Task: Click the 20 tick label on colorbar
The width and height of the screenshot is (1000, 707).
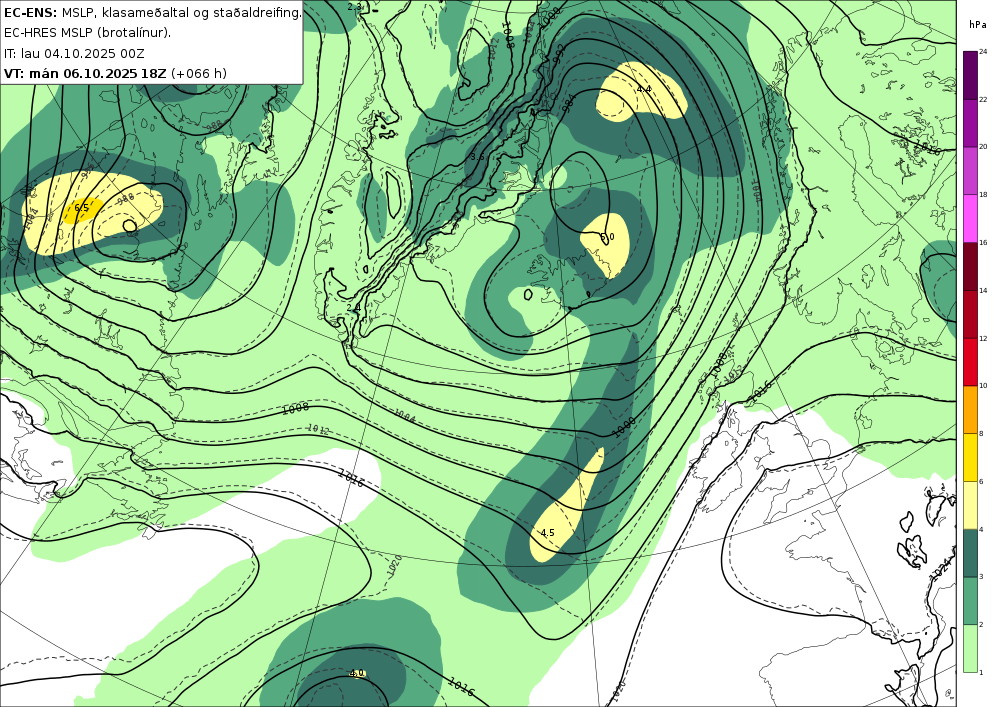Action: tap(983, 147)
